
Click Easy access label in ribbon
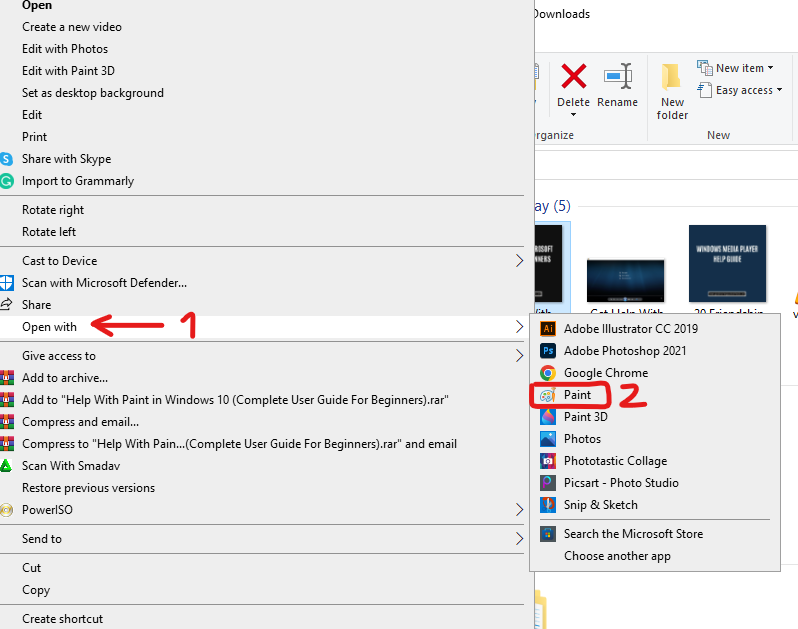[x=745, y=90]
